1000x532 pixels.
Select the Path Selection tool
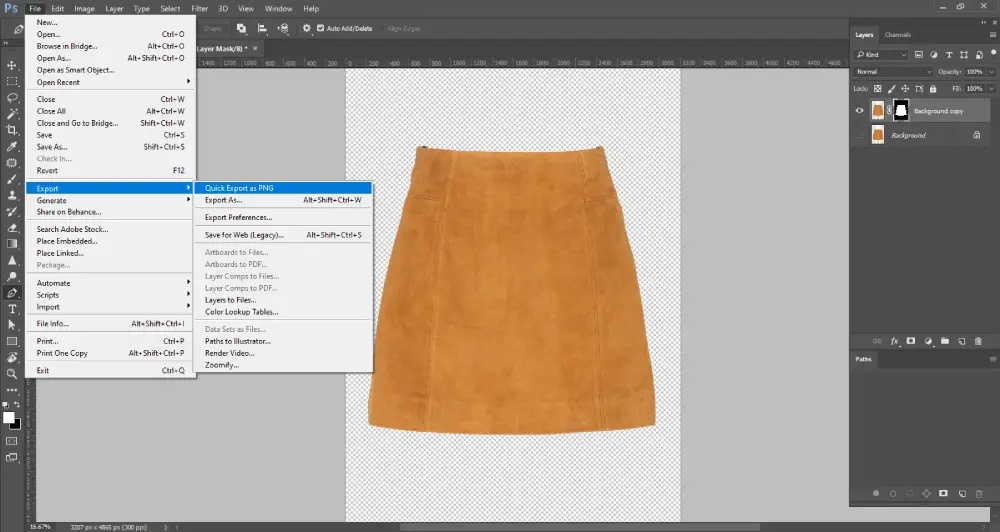11,325
